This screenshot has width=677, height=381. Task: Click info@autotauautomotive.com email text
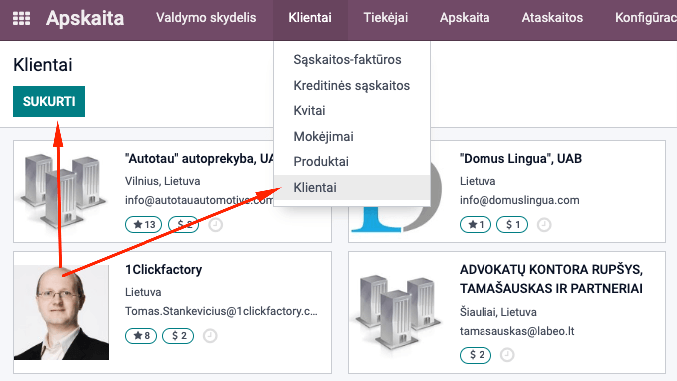pos(199,200)
